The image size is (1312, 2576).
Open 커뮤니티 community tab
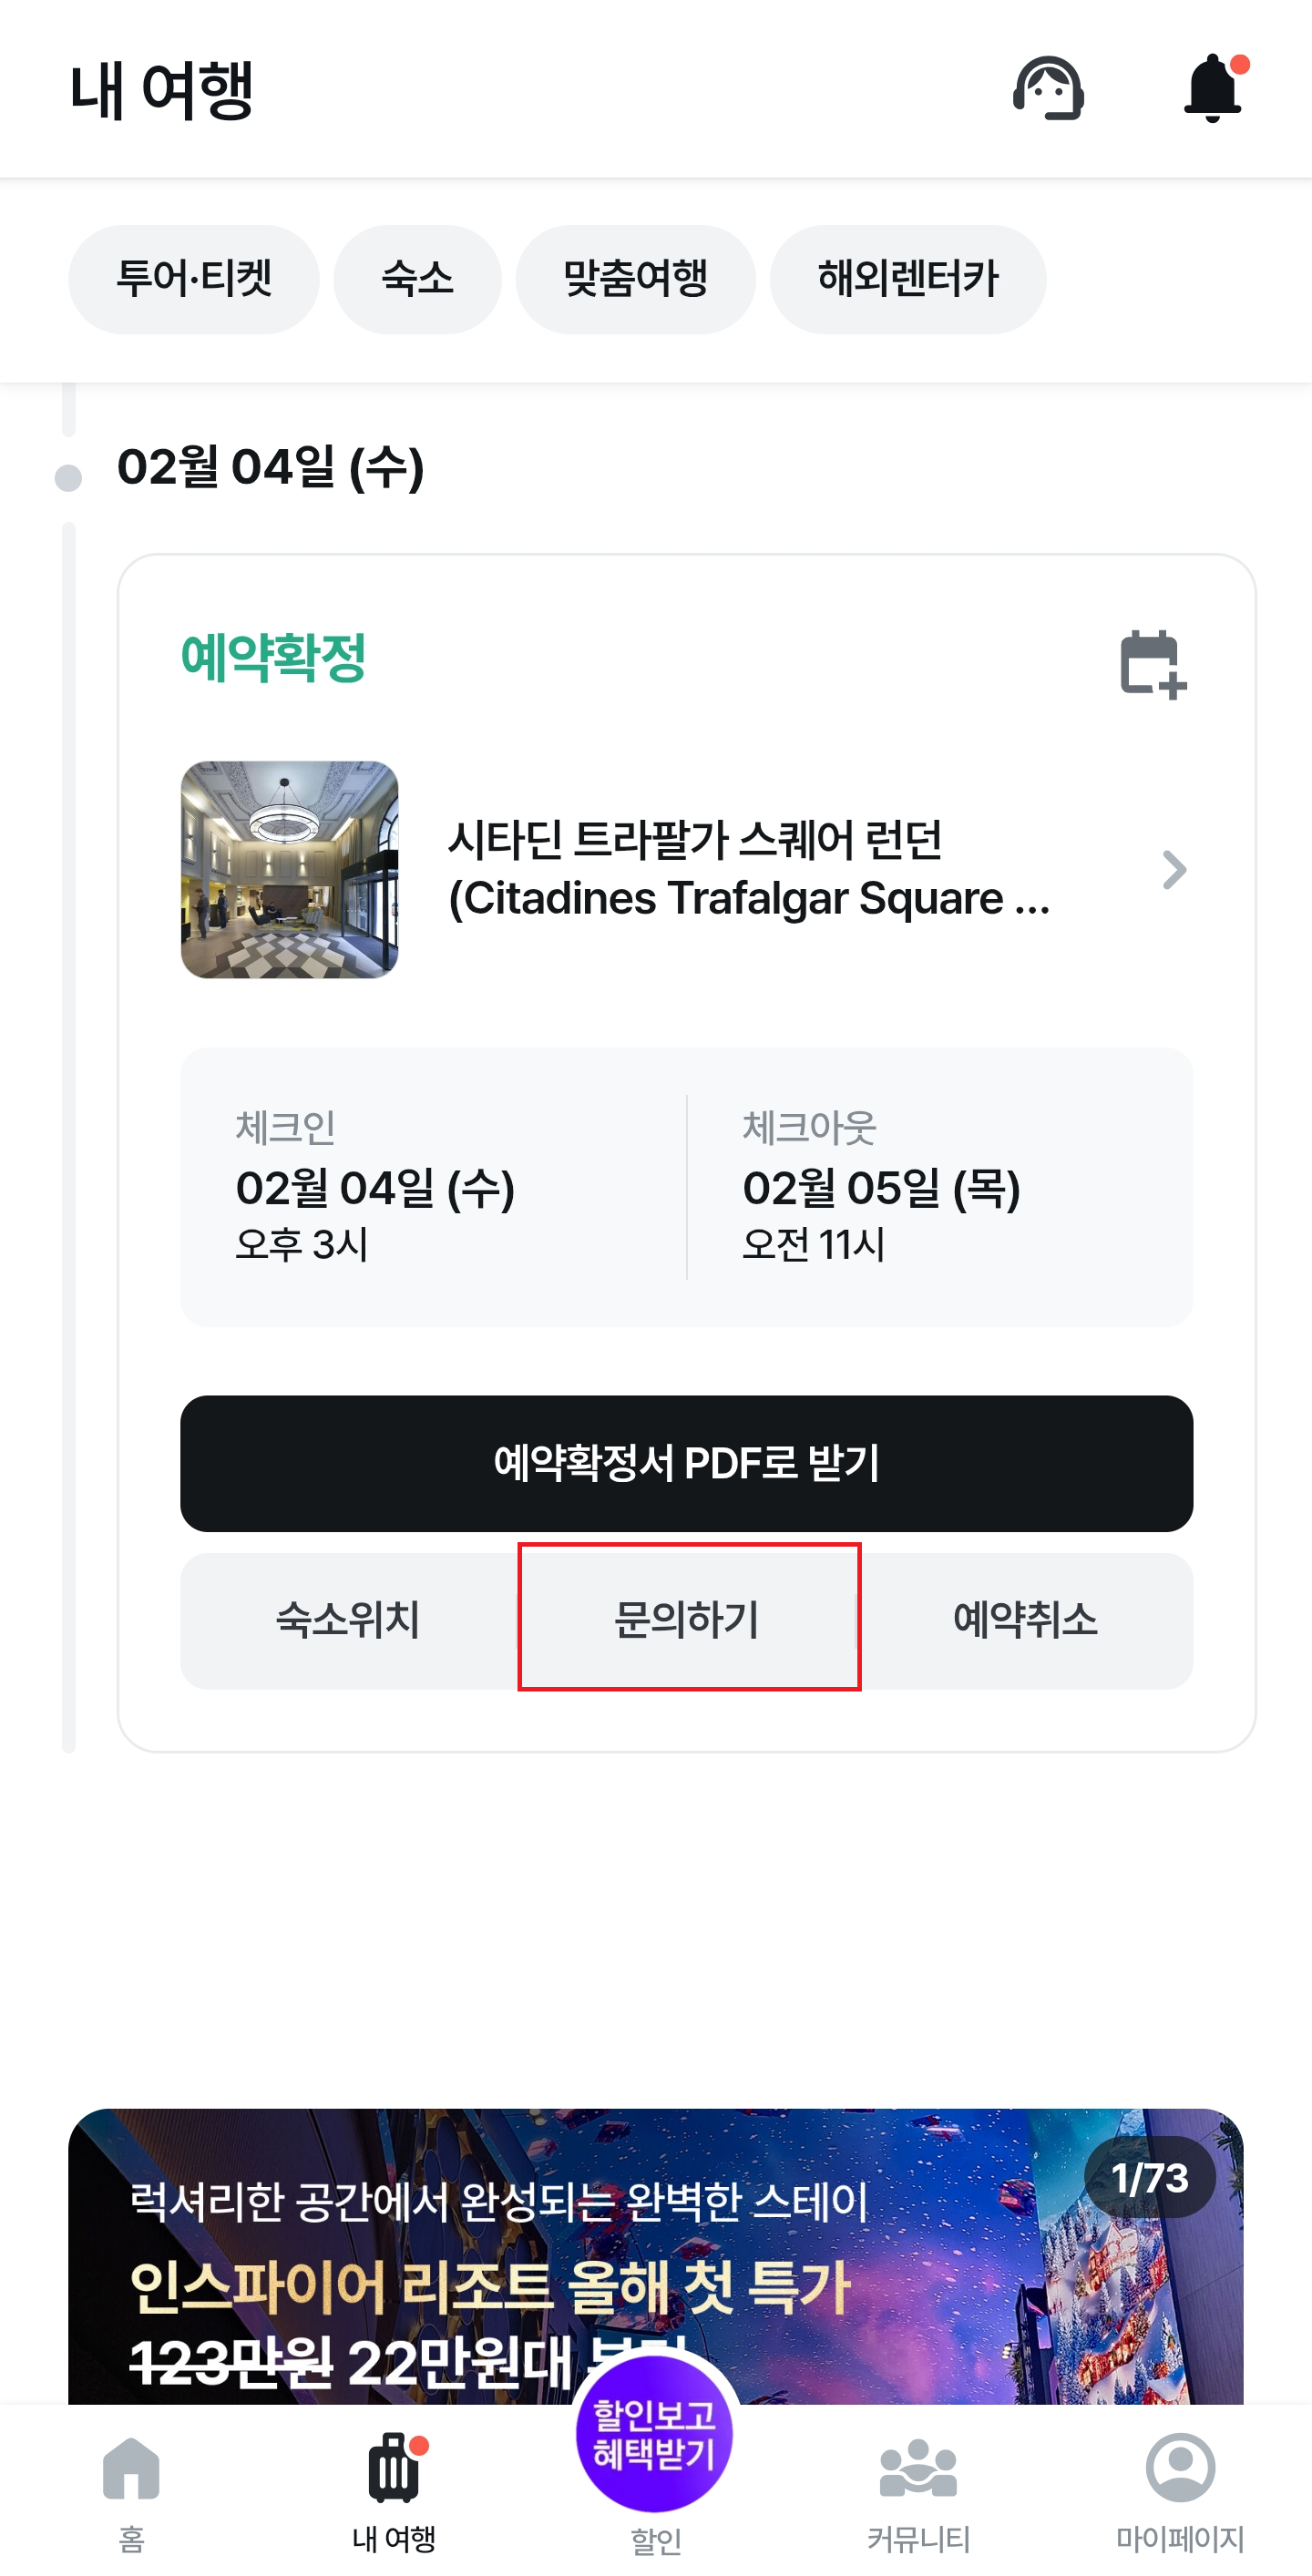pos(918,2490)
